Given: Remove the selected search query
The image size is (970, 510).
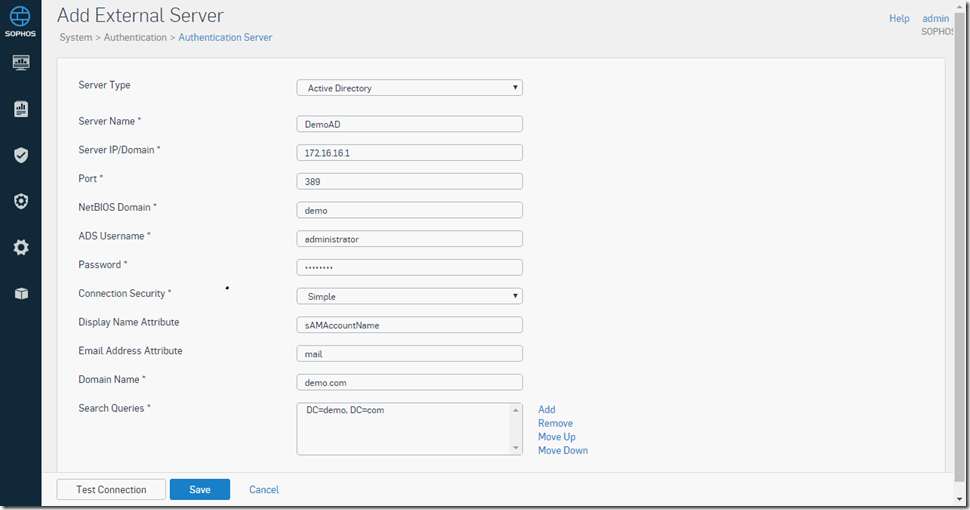Looking at the screenshot, I should coord(556,423).
